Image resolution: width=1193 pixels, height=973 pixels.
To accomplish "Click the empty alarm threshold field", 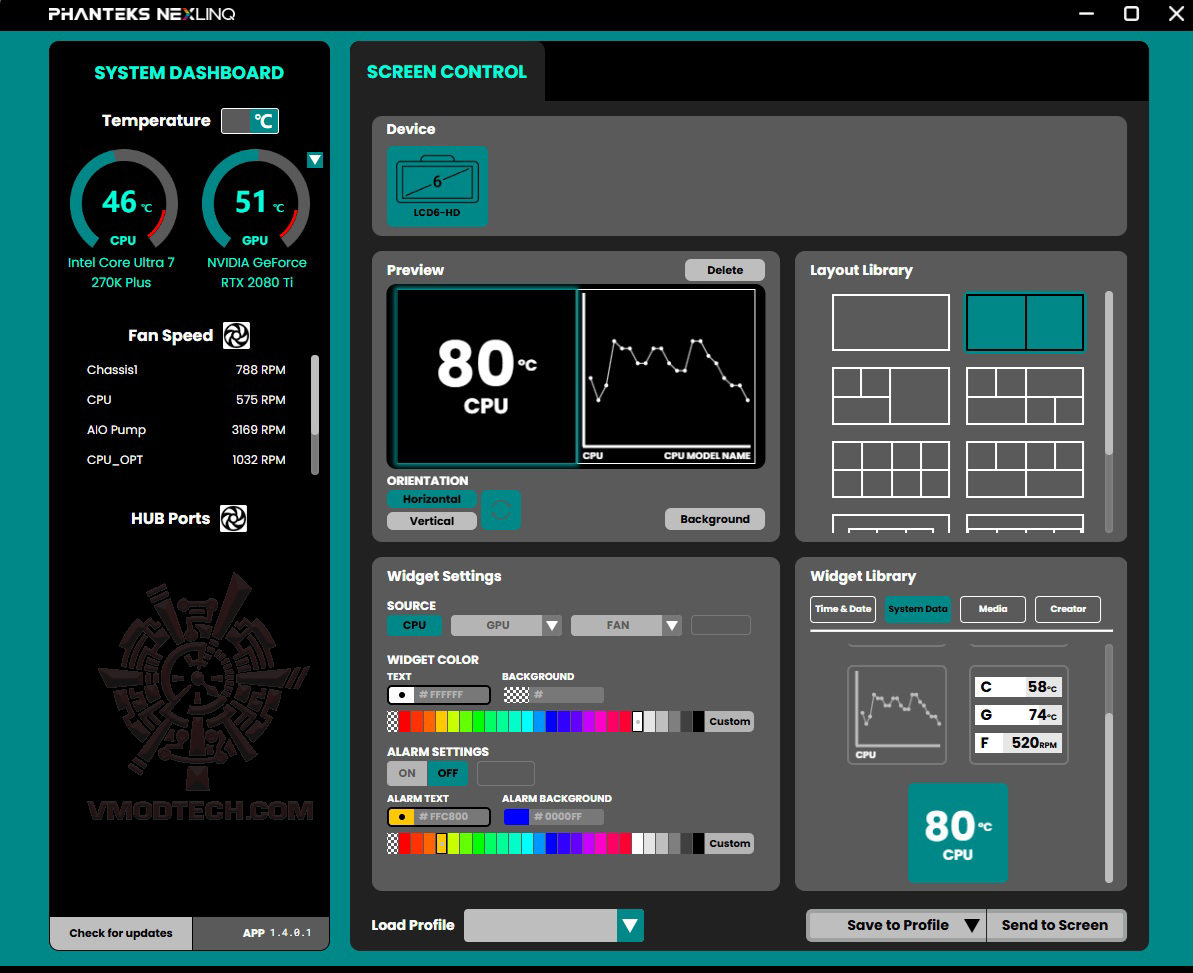I will tap(506, 774).
